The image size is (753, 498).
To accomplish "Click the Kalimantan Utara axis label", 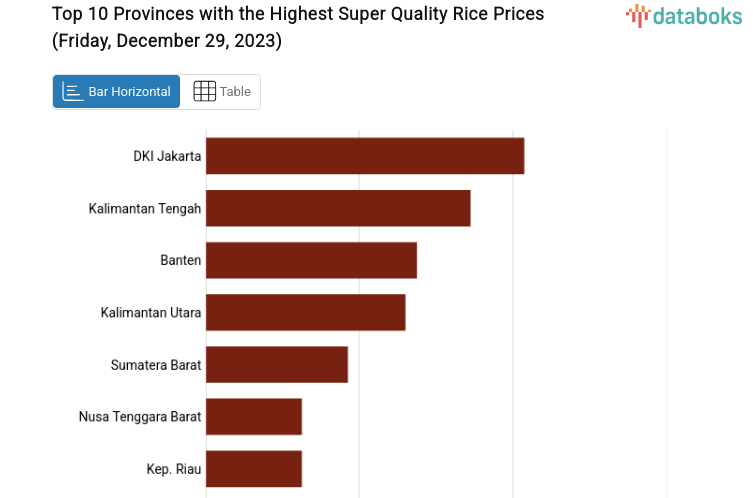I will click(151, 312).
